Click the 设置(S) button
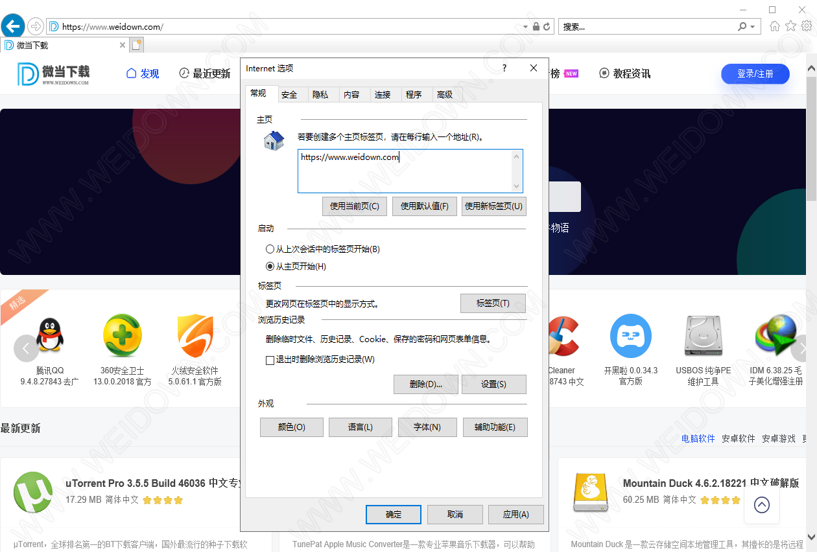The width and height of the screenshot is (817, 552). [x=493, y=384]
